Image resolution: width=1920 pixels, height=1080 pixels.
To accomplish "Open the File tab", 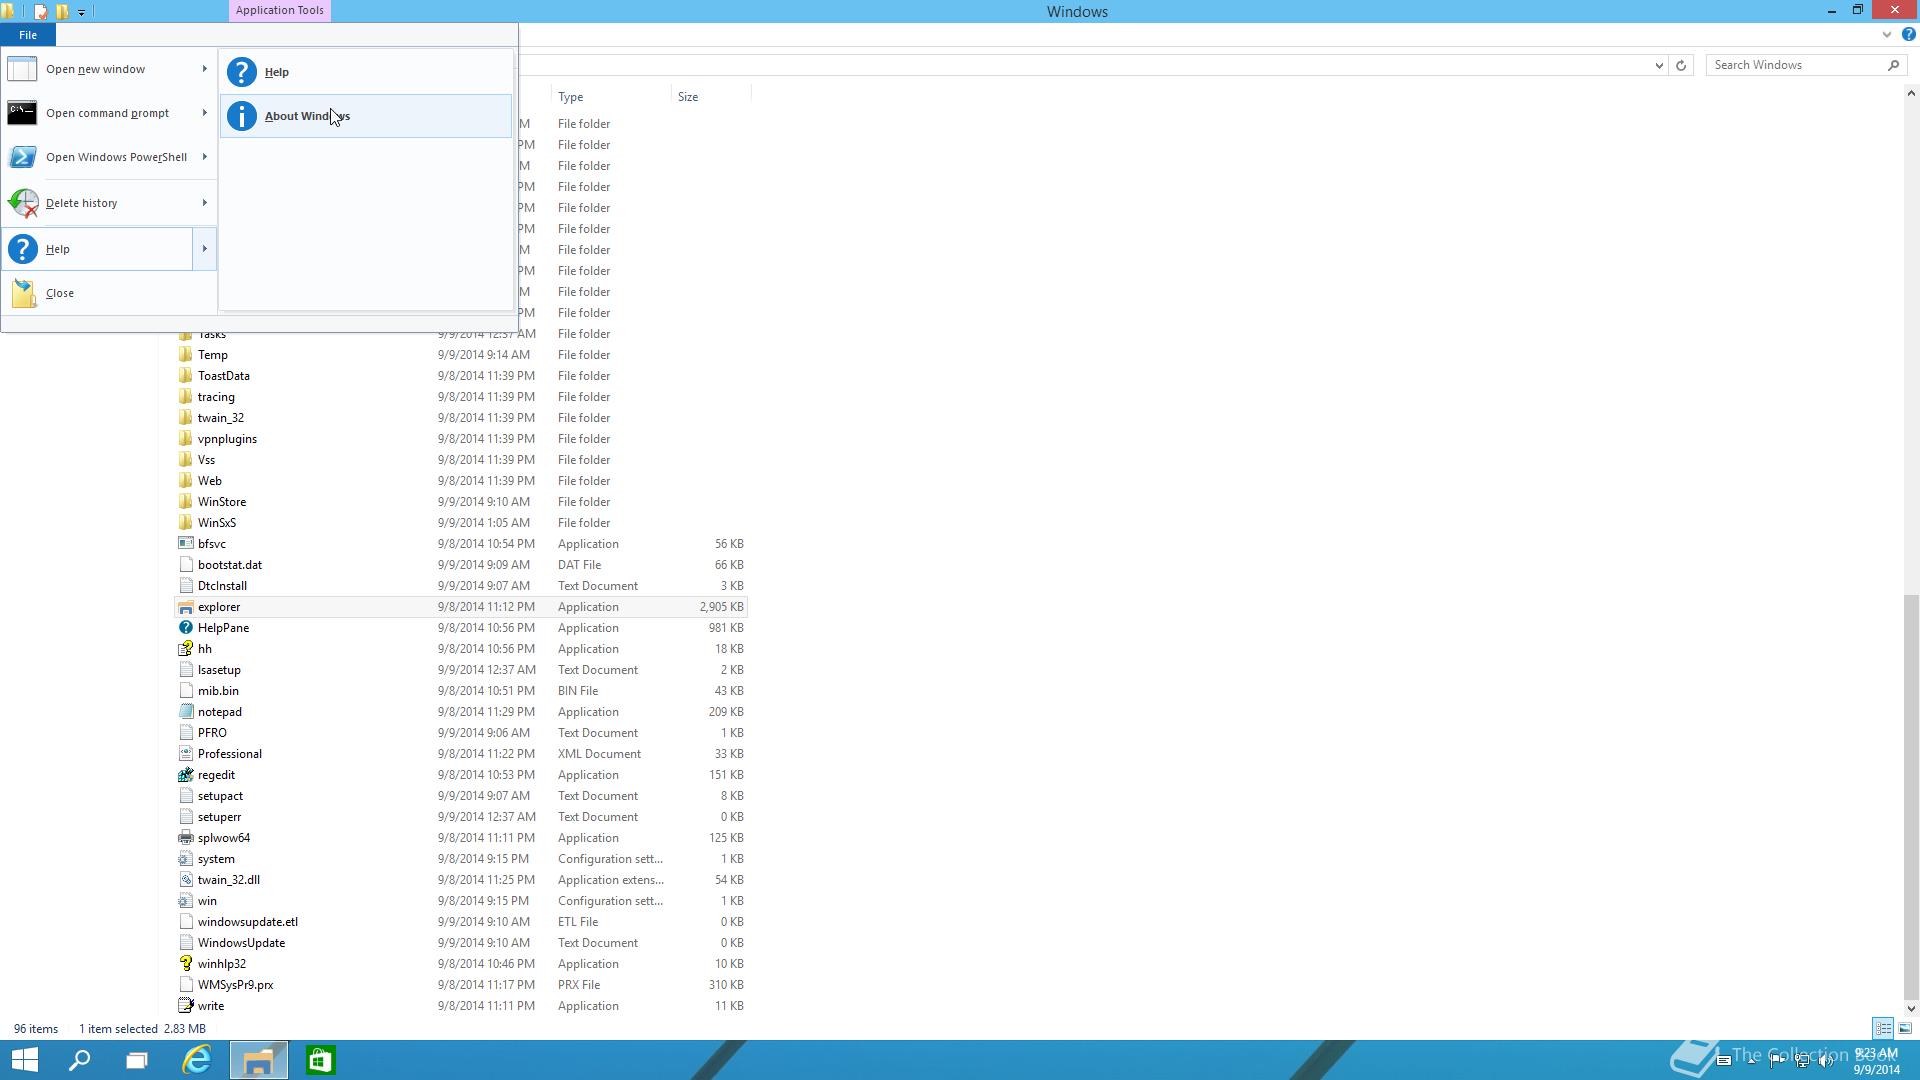I will 27,35.
